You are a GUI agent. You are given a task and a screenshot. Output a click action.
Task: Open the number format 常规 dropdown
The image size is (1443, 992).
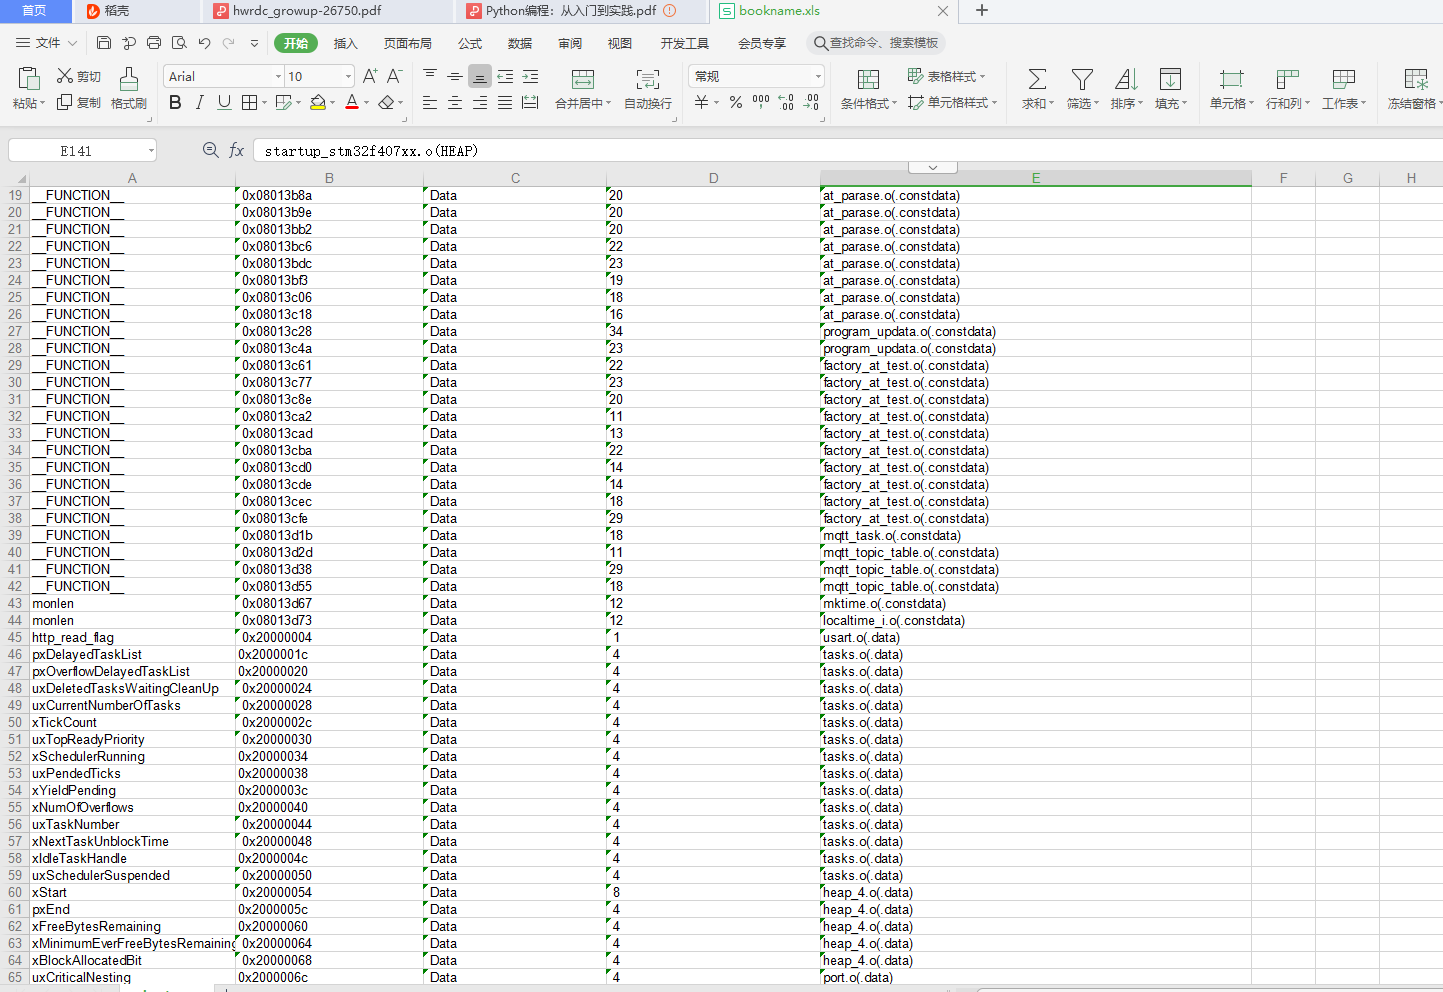pos(818,76)
